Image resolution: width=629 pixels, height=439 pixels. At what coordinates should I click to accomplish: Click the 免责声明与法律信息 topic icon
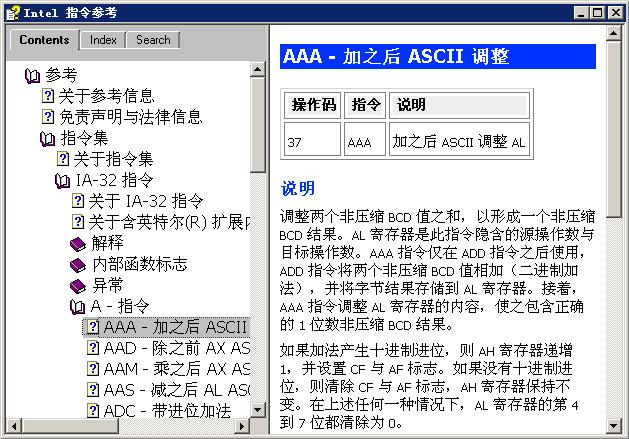pyautogui.click(x=48, y=117)
